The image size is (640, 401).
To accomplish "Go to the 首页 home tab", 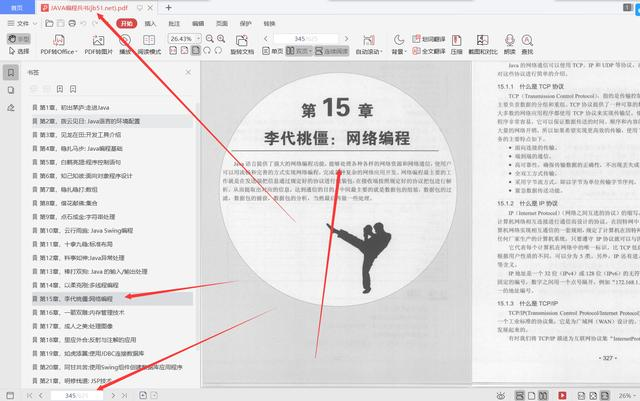I will tap(17, 7).
